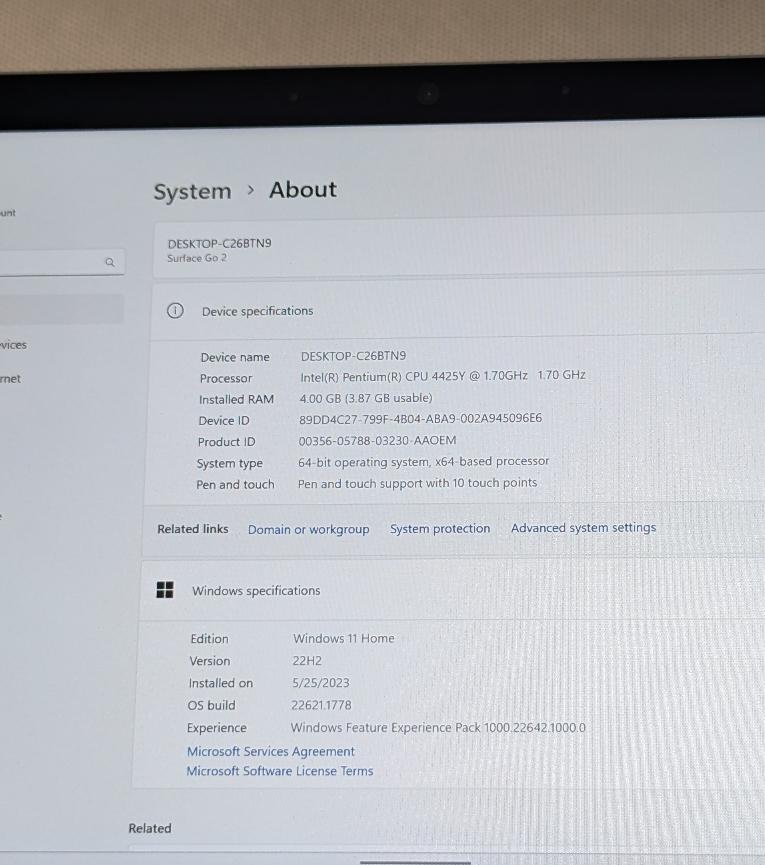The width and height of the screenshot is (765, 865).
Task: Click the magnifier icon in the settings search box
Action: click(x=110, y=262)
